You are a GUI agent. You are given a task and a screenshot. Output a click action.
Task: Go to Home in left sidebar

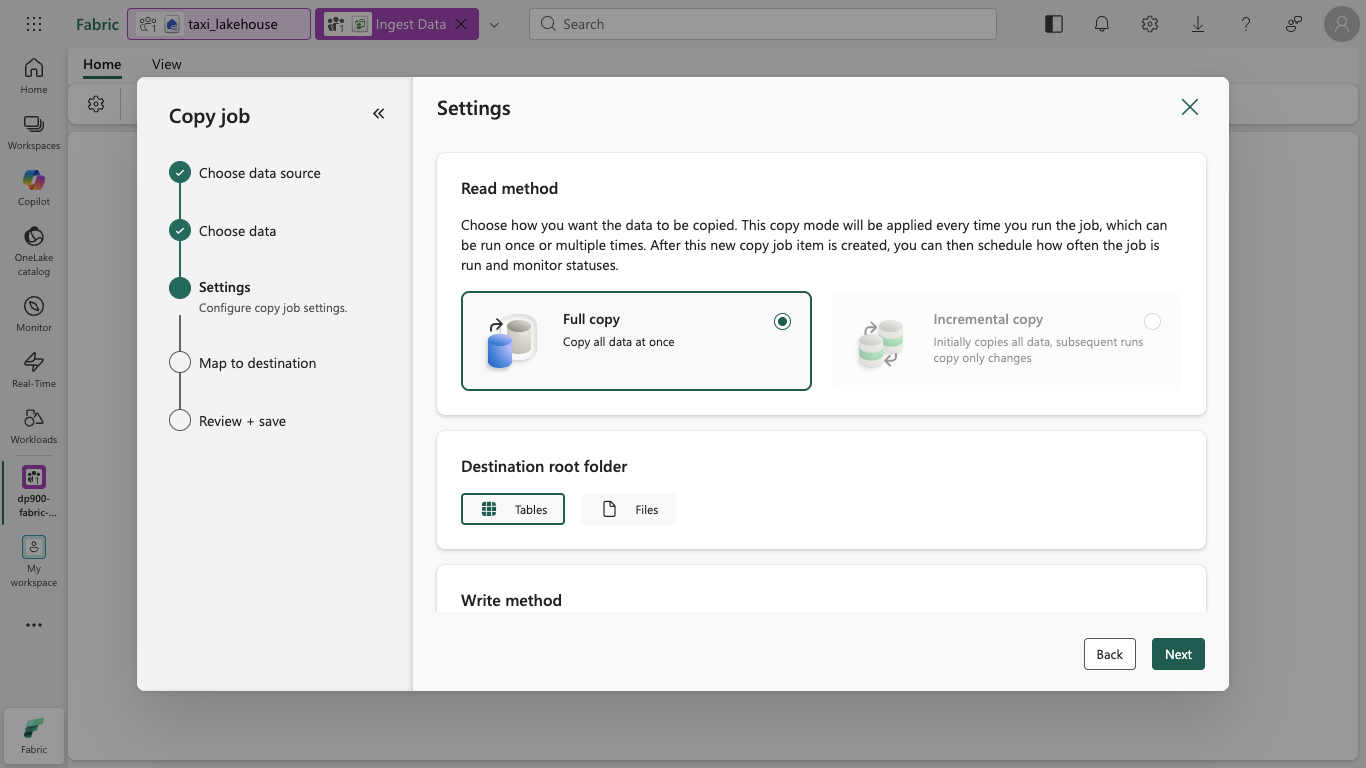click(x=34, y=76)
